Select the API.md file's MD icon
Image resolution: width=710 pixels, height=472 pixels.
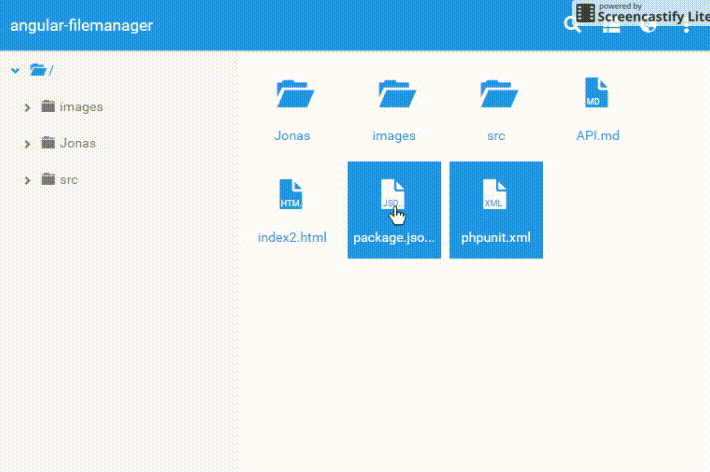coord(596,92)
